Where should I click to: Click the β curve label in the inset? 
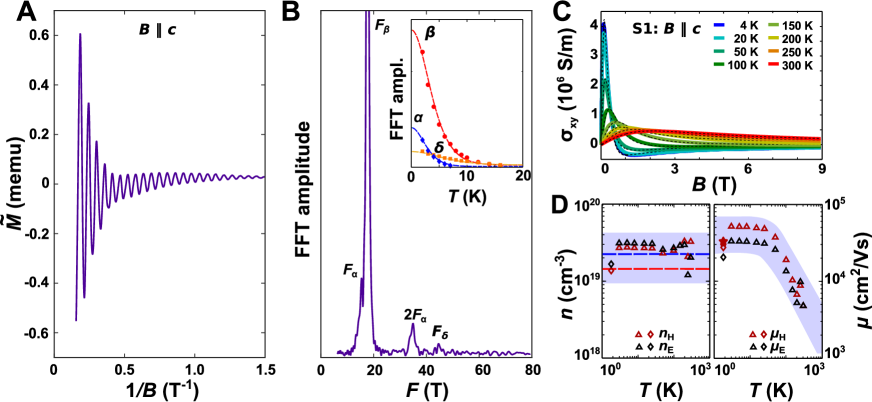tap(428, 31)
